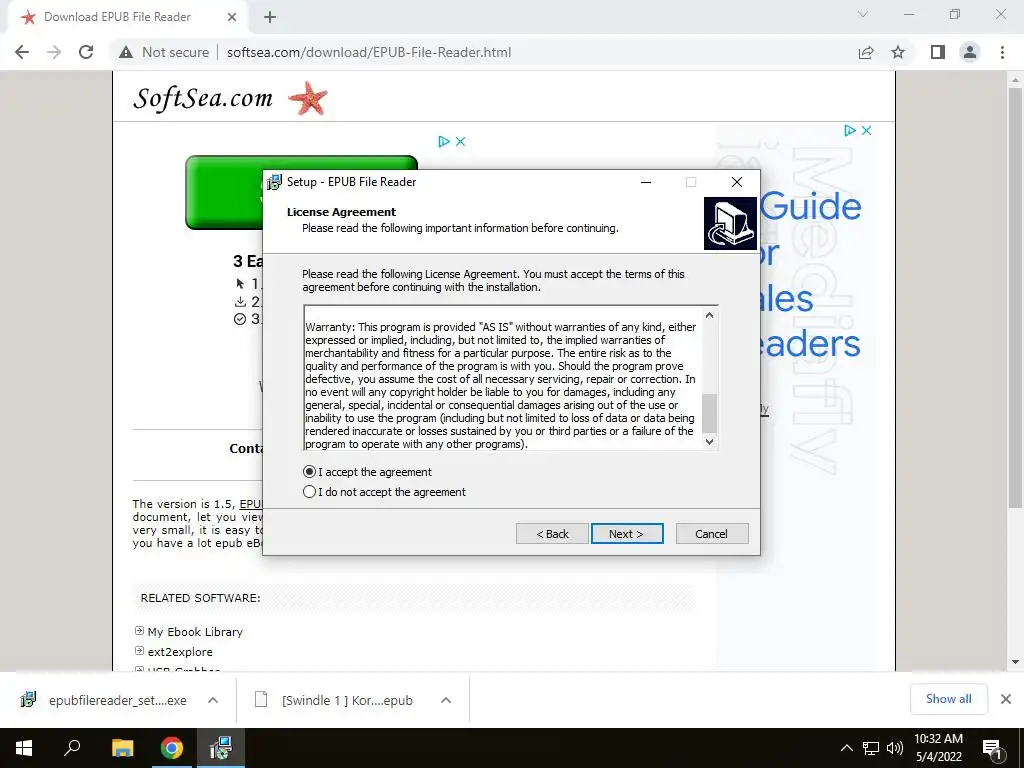Open the Chrome profile avatar

click(970, 52)
